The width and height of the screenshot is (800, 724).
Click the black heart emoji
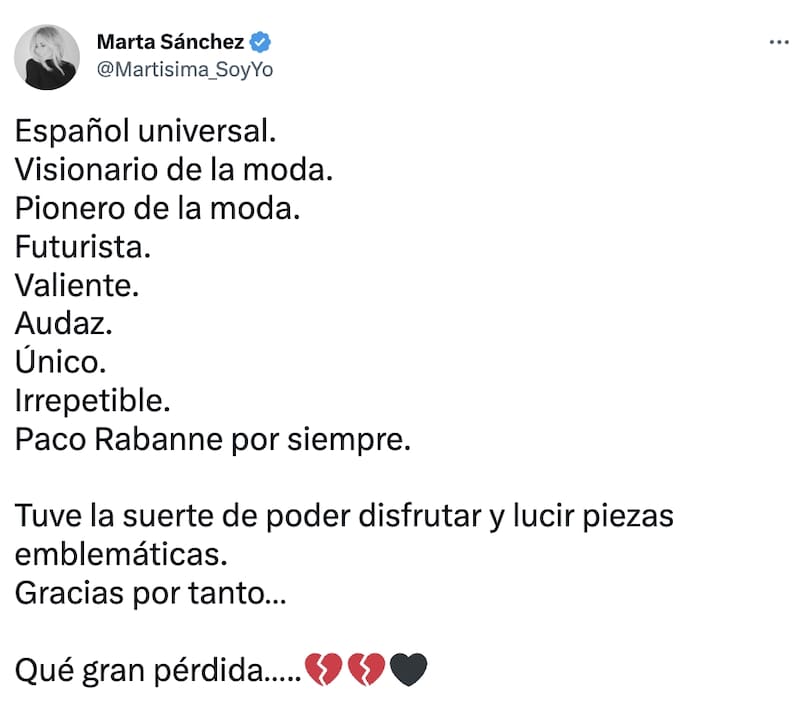(407, 670)
